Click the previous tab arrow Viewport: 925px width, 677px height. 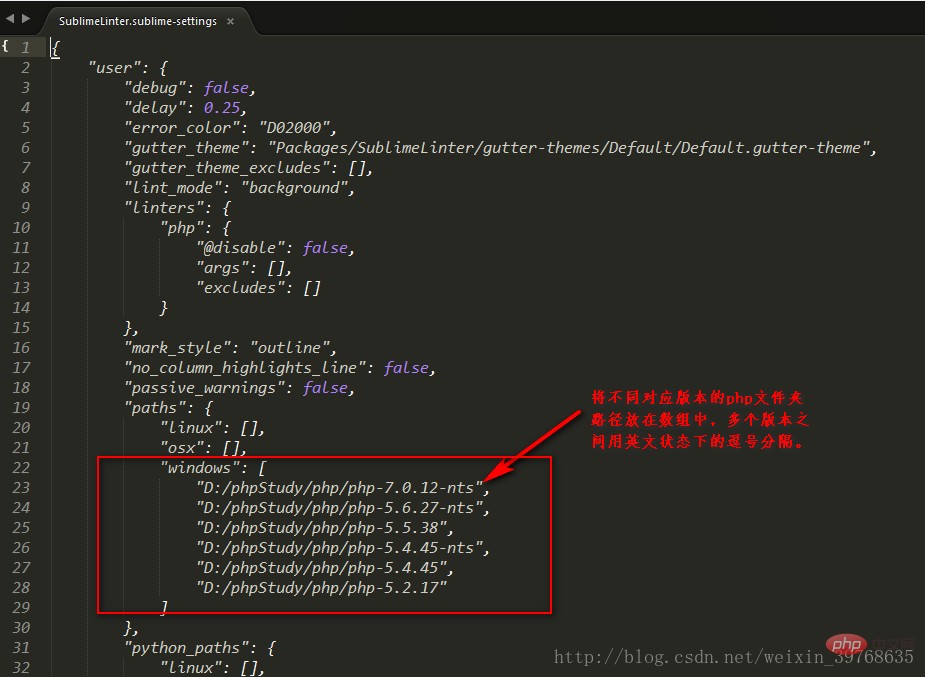tap(10, 19)
